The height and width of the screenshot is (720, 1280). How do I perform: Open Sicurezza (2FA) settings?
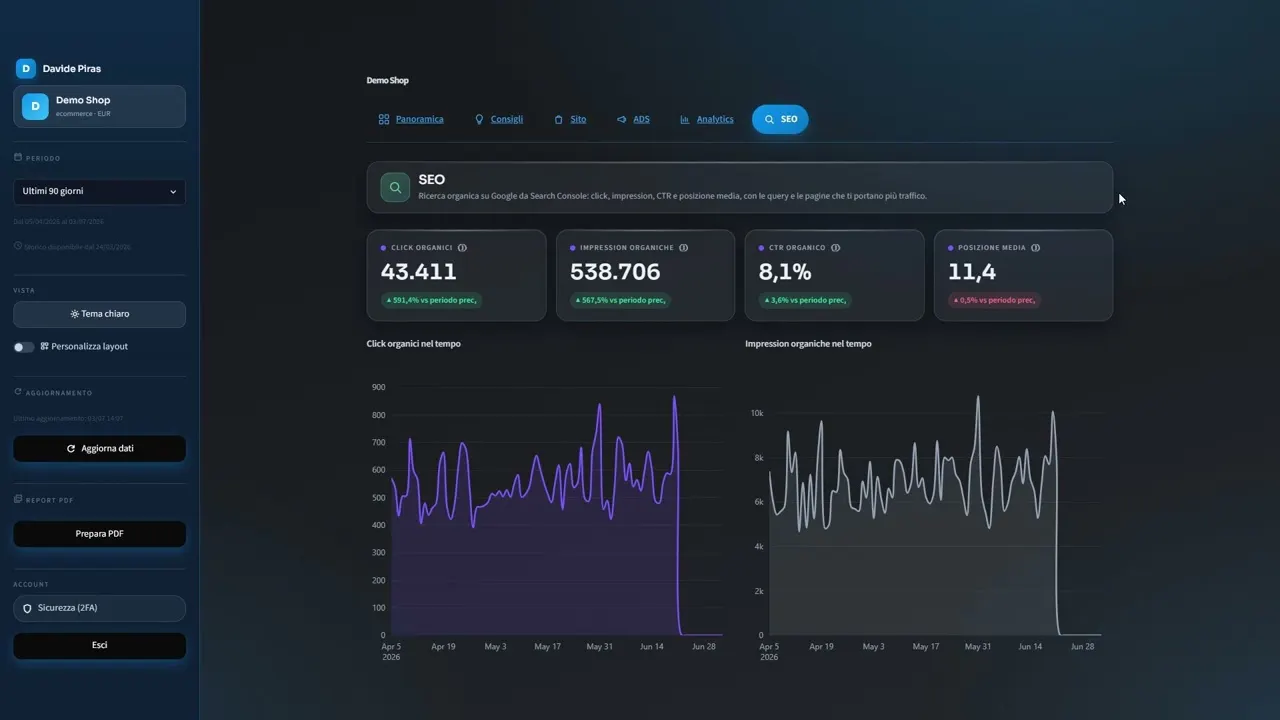point(99,608)
